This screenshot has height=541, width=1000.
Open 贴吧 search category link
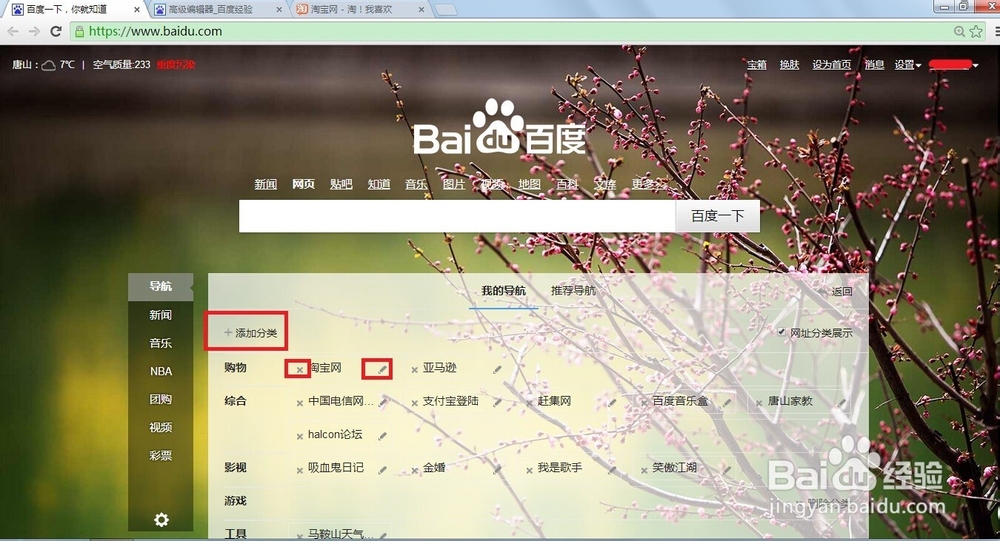(x=341, y=184)
